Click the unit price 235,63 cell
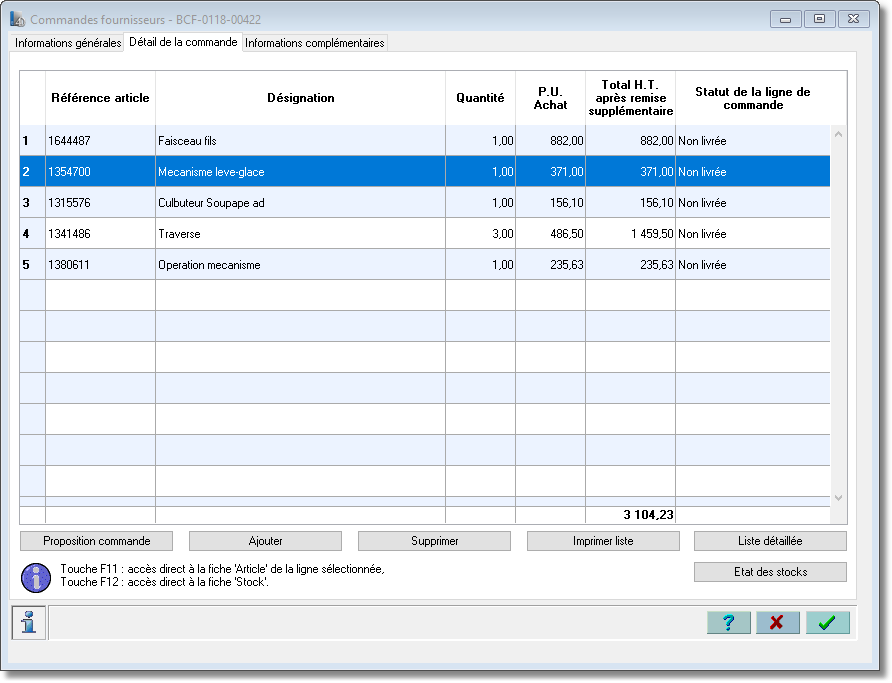 [550, 264]
